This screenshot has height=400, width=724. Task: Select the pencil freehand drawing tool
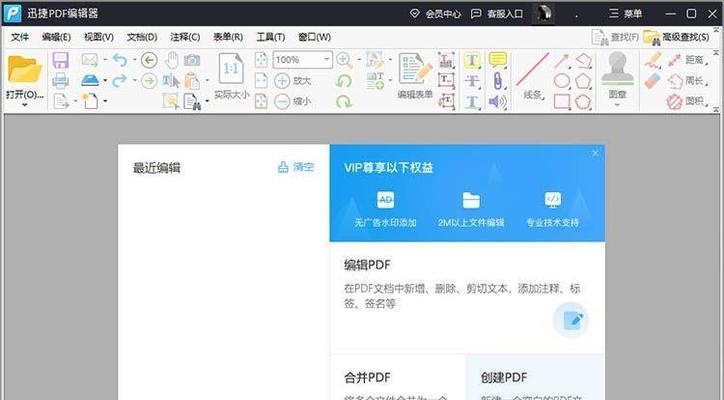pyautogui.click(x=653, y=60)
